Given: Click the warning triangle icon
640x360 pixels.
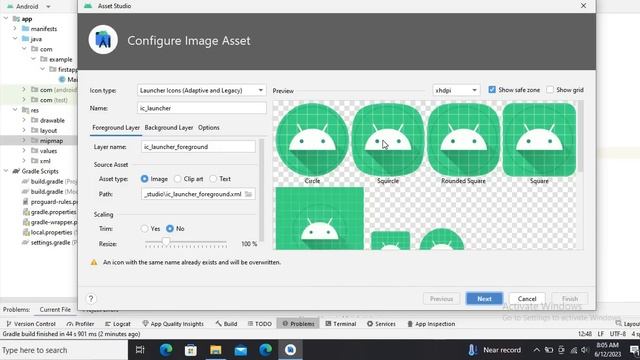Looking at the screenshot, I should coord(94,262).
